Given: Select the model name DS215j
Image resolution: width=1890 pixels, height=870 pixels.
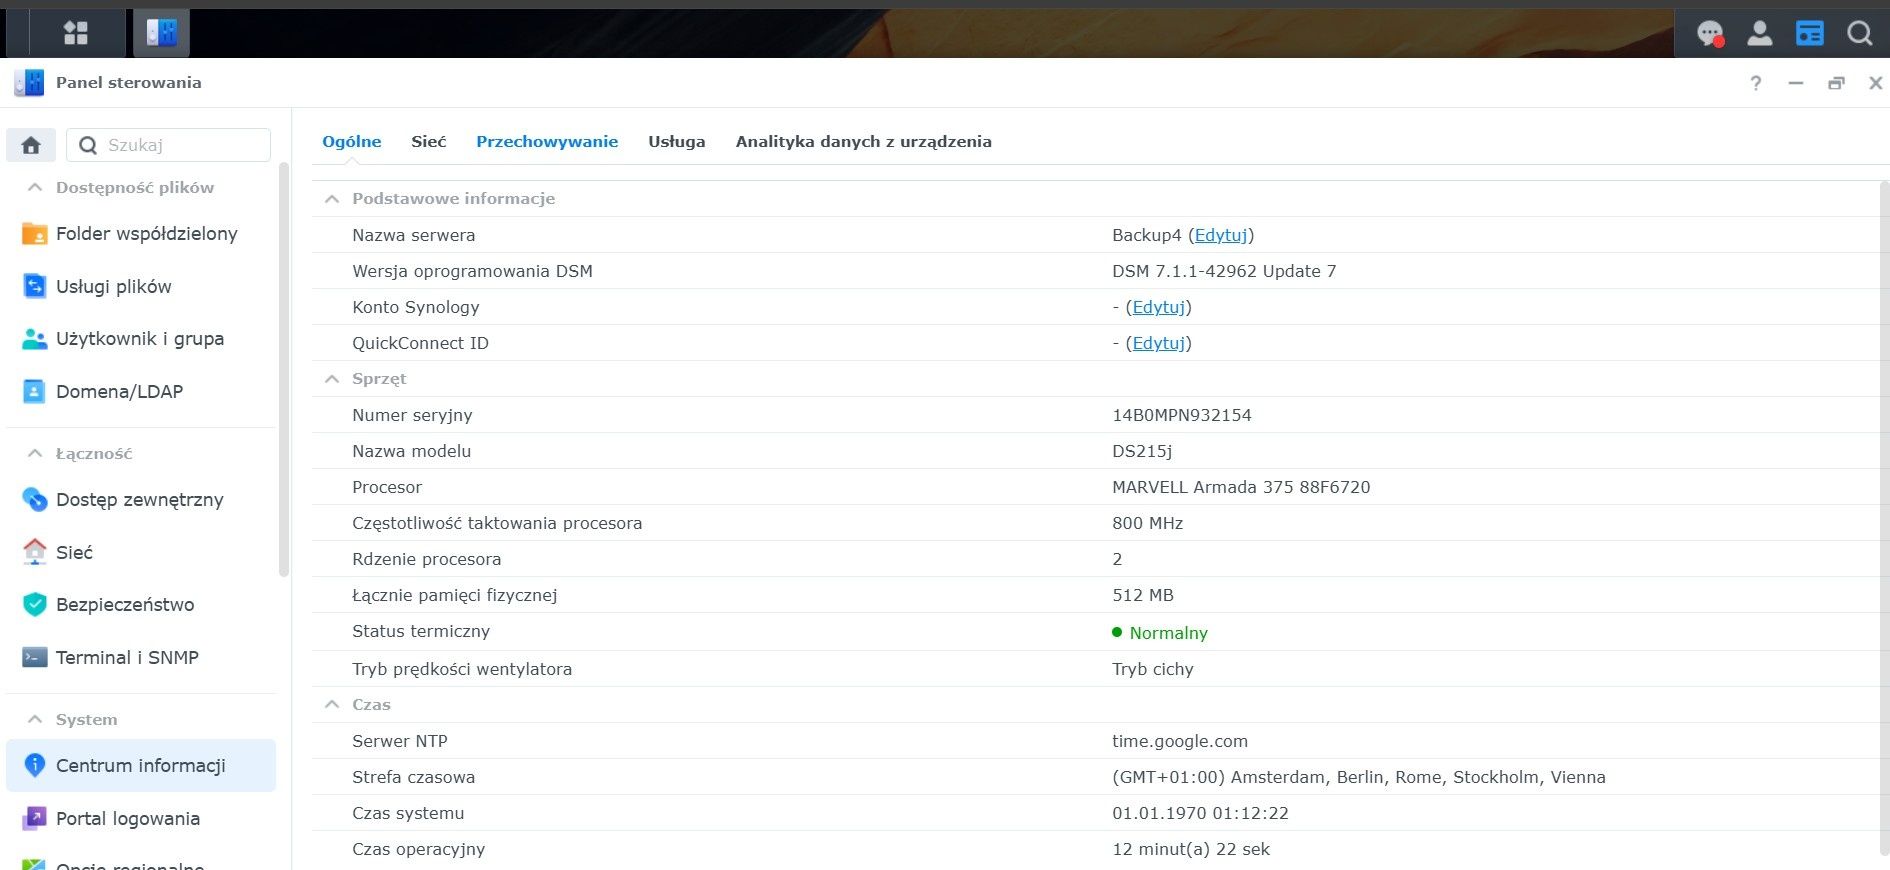Looking at the screenshot, I should [1142, 451].
